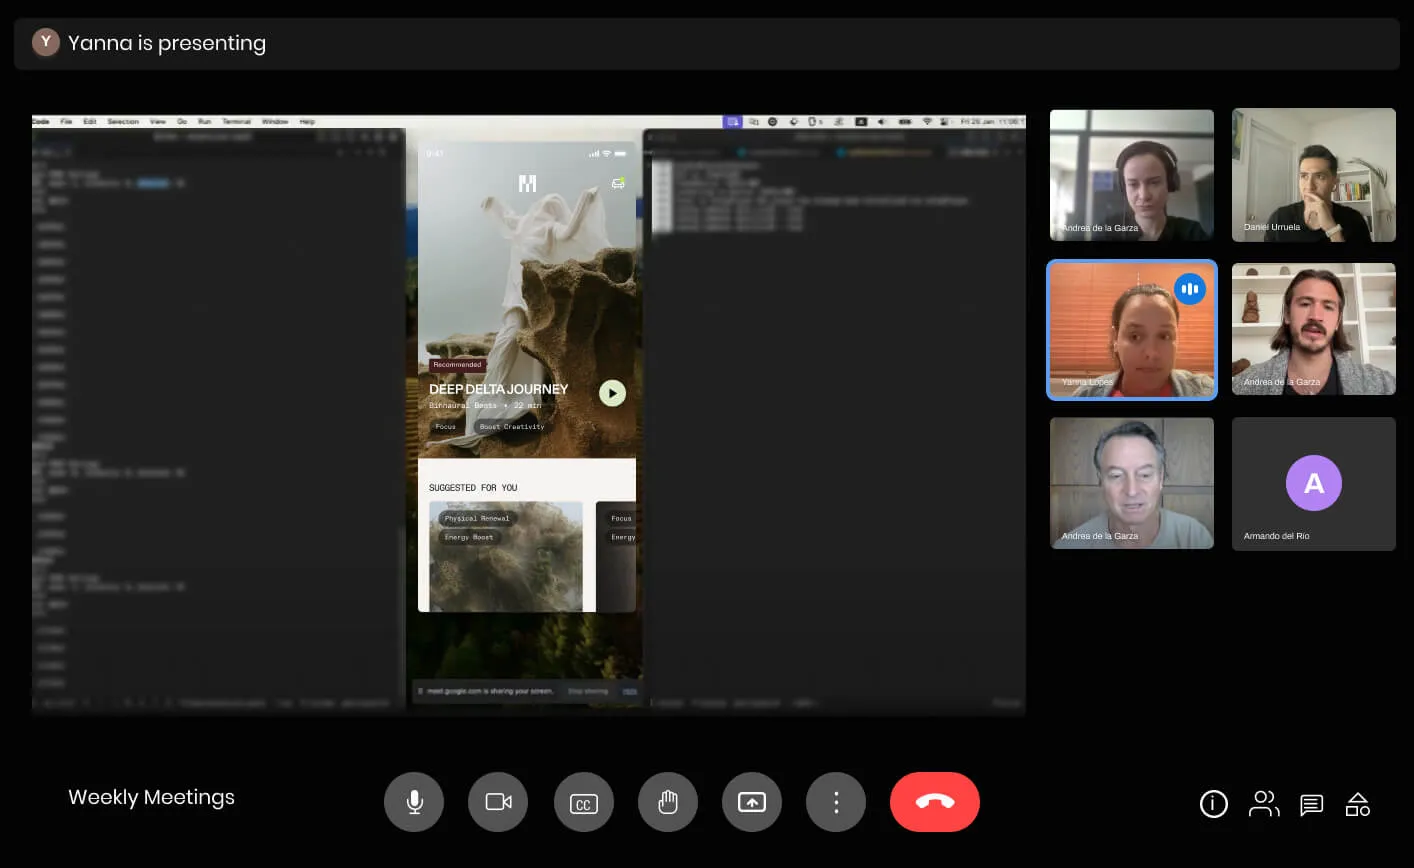Open the three-dot more options menu

836,802
